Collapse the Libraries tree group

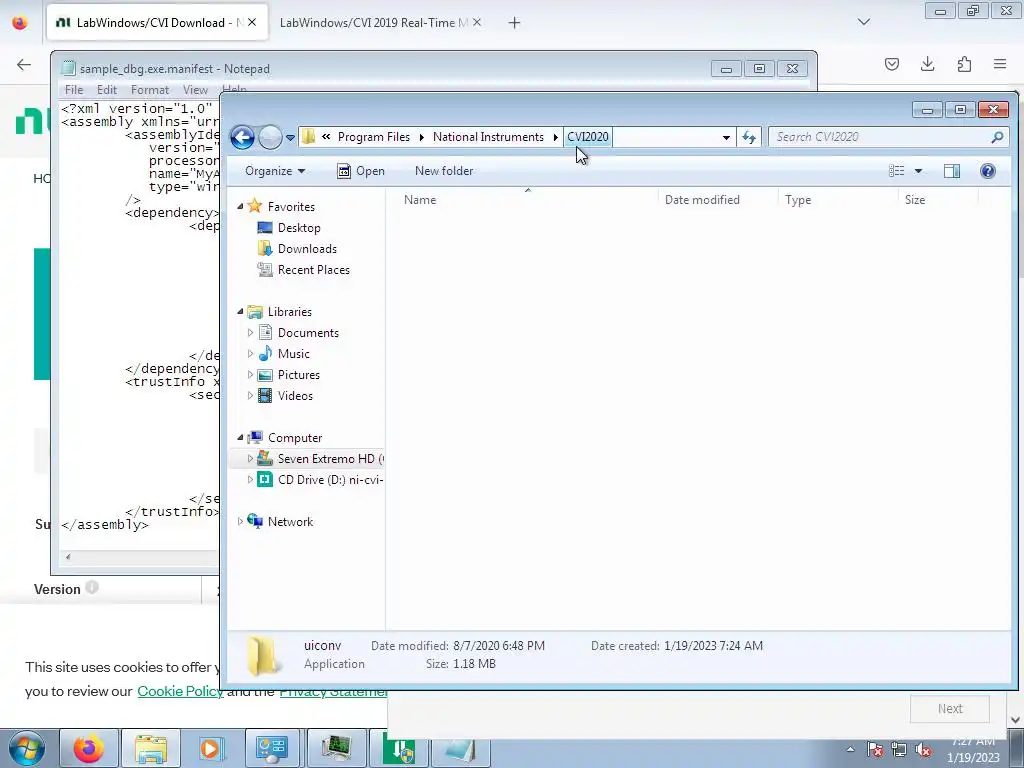240,312
